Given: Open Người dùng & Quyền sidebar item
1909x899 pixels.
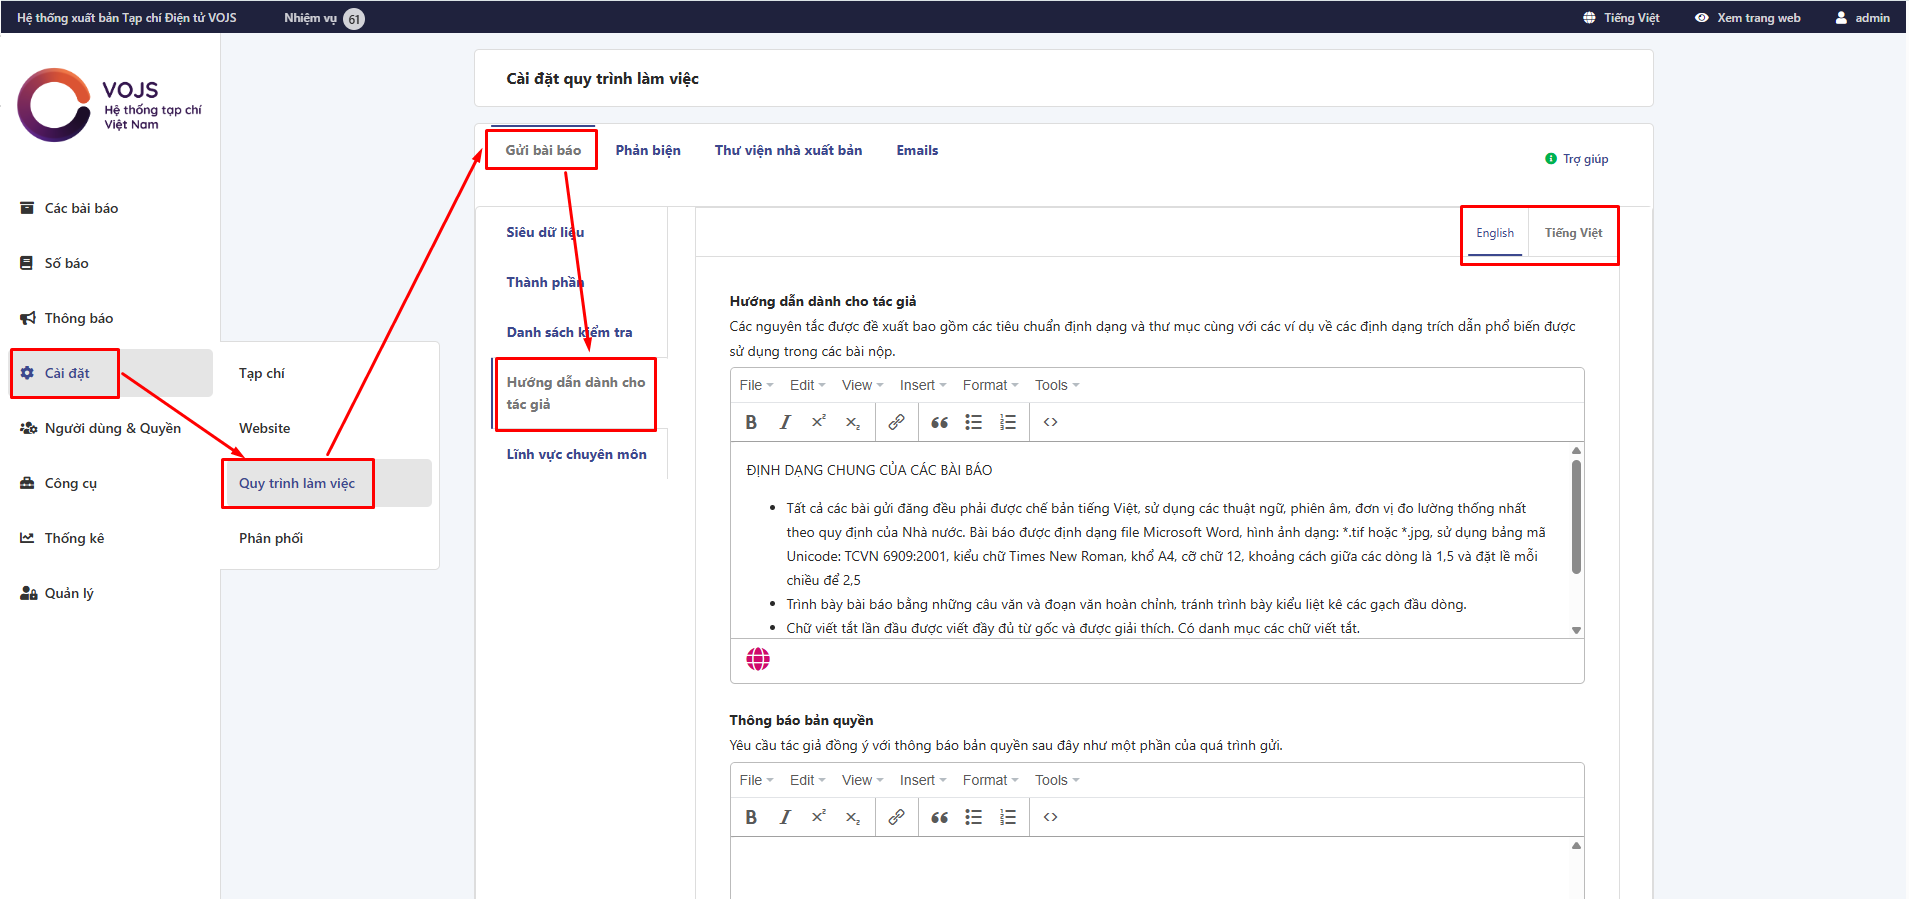Looking at the screenshot, I should click(x=112, y=428).
